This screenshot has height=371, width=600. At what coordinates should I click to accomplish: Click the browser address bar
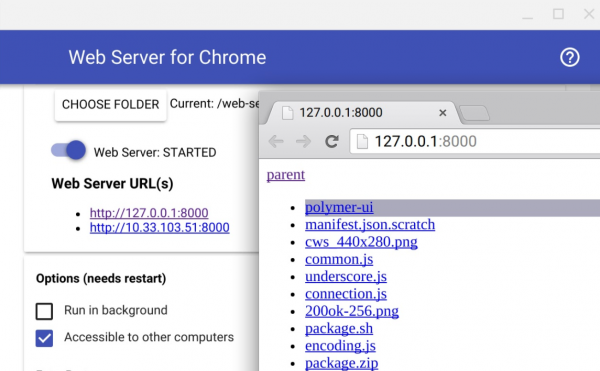(475, 142)
